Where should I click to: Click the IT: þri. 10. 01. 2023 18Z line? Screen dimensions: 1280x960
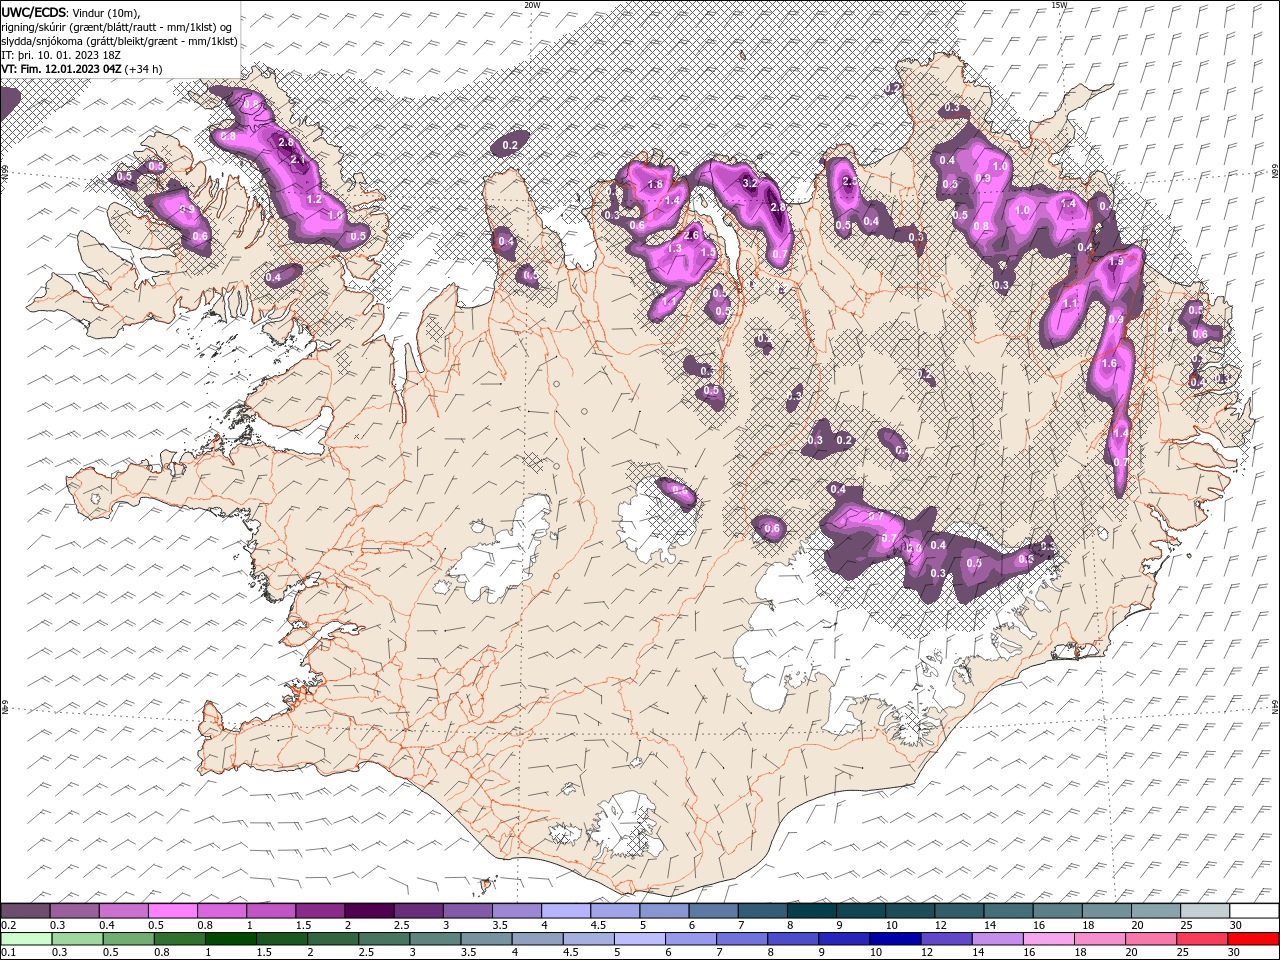pyautogui.click(x=62, y=55)
